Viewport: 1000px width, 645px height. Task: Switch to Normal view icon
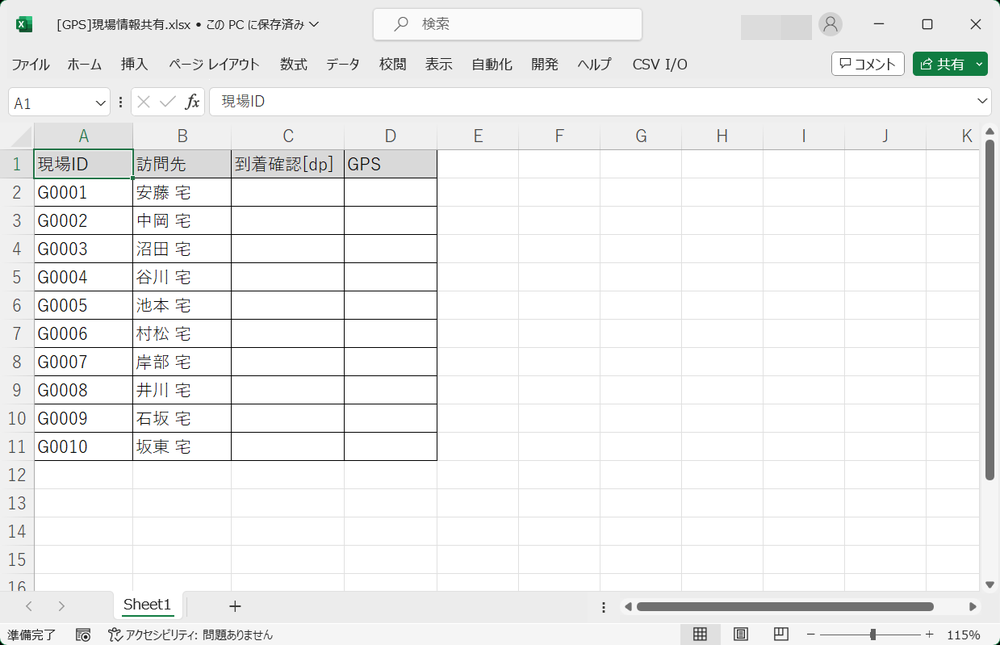700,634
